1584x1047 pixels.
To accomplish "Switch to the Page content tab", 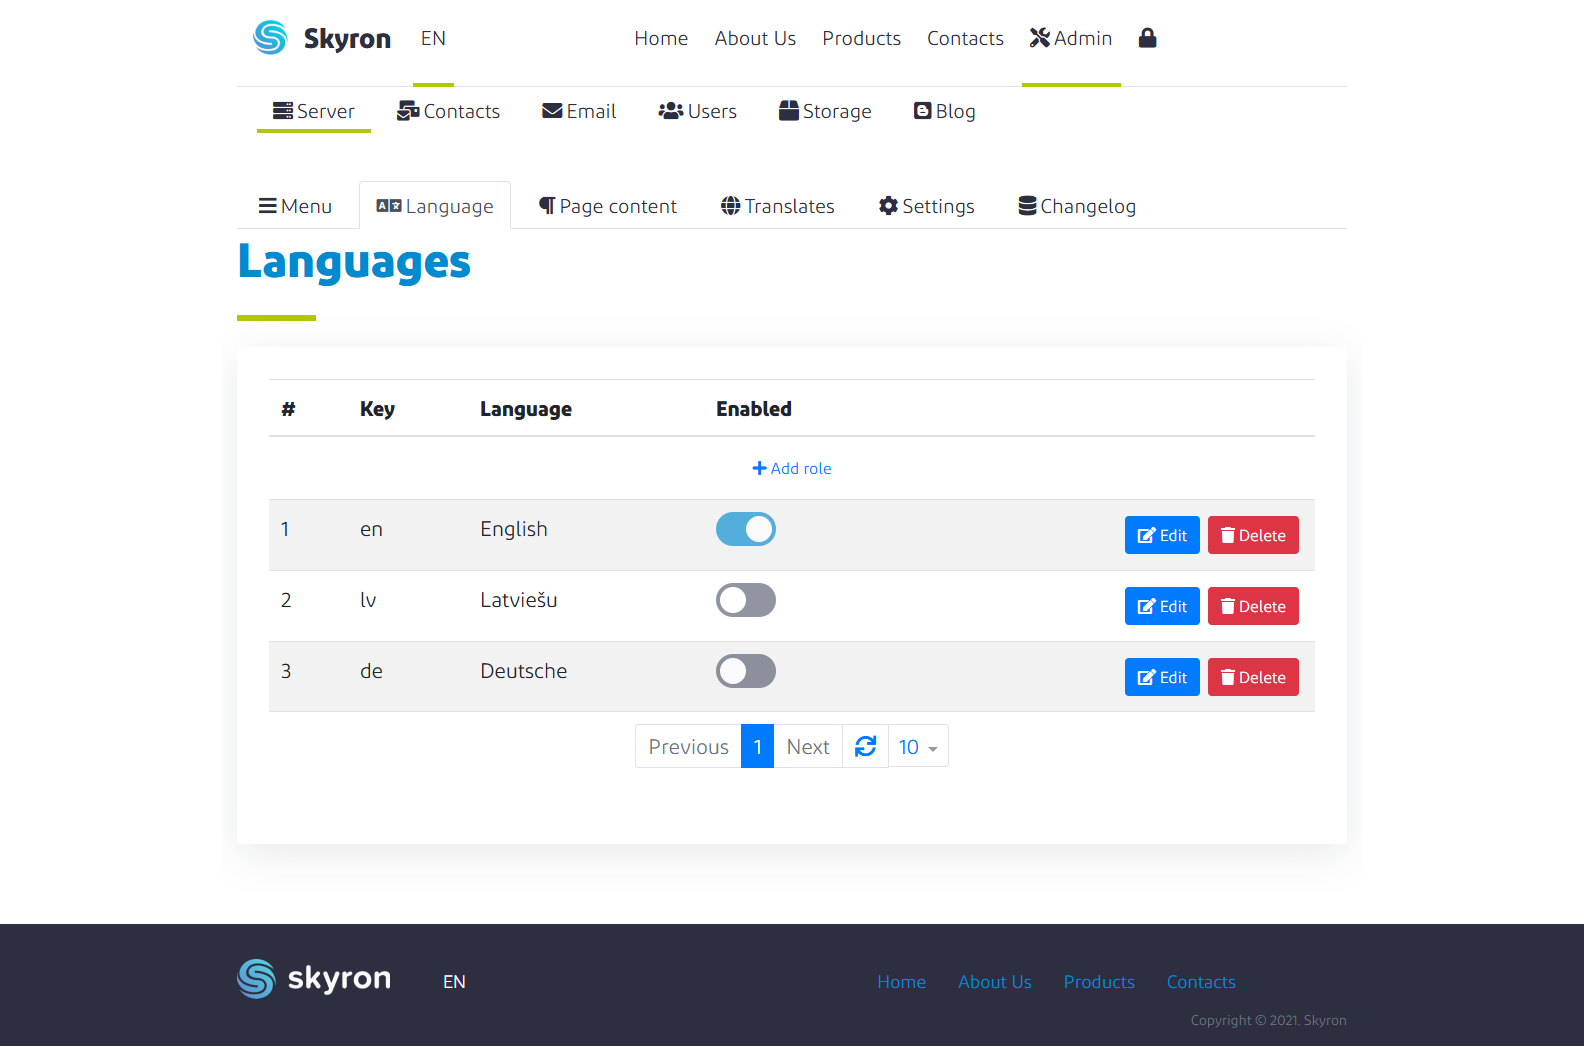I will click(608, 206).
